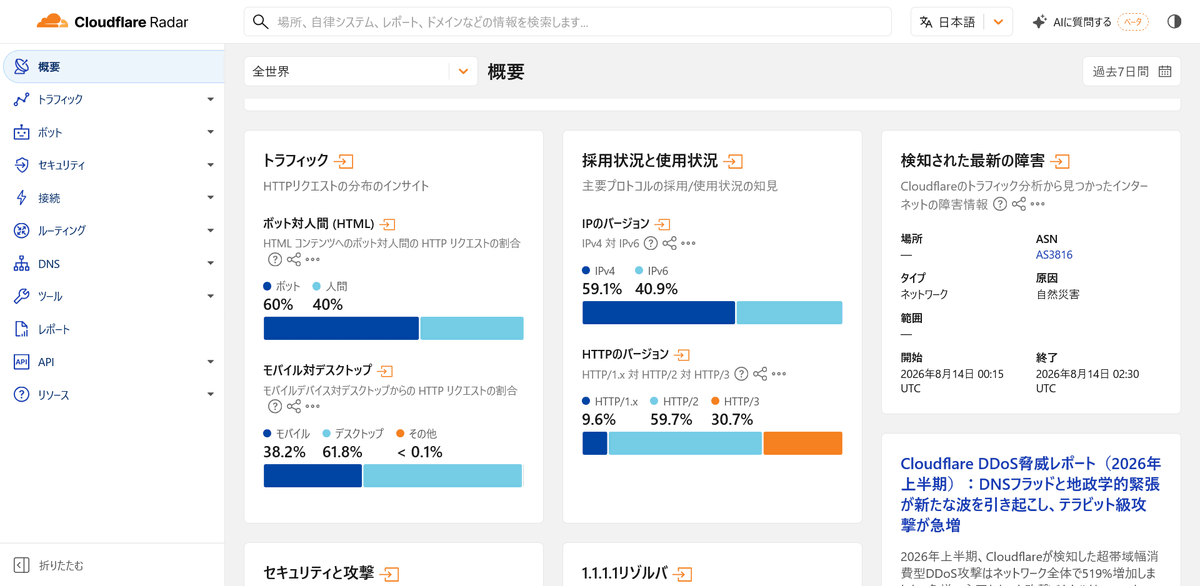Image resolution: width=1200 pixels, height=586 pixels.
Task: Open the 日本語 language dropdown
Action: coord(961,22)
